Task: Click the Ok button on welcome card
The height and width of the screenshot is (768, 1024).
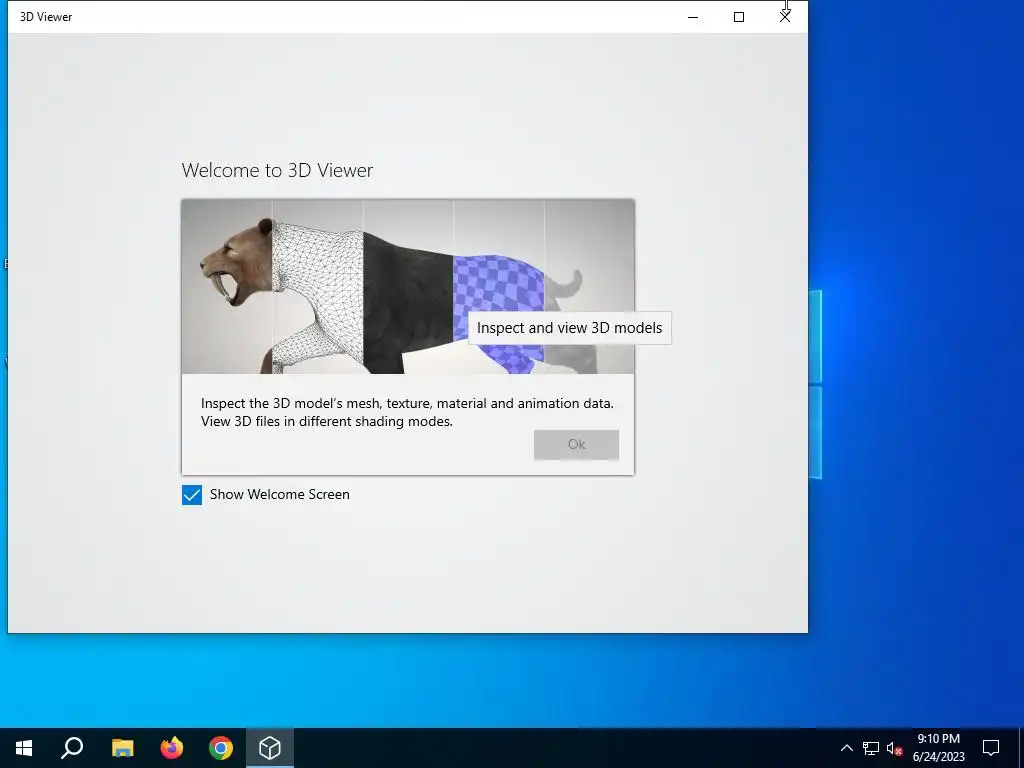Action: point(576,445)
